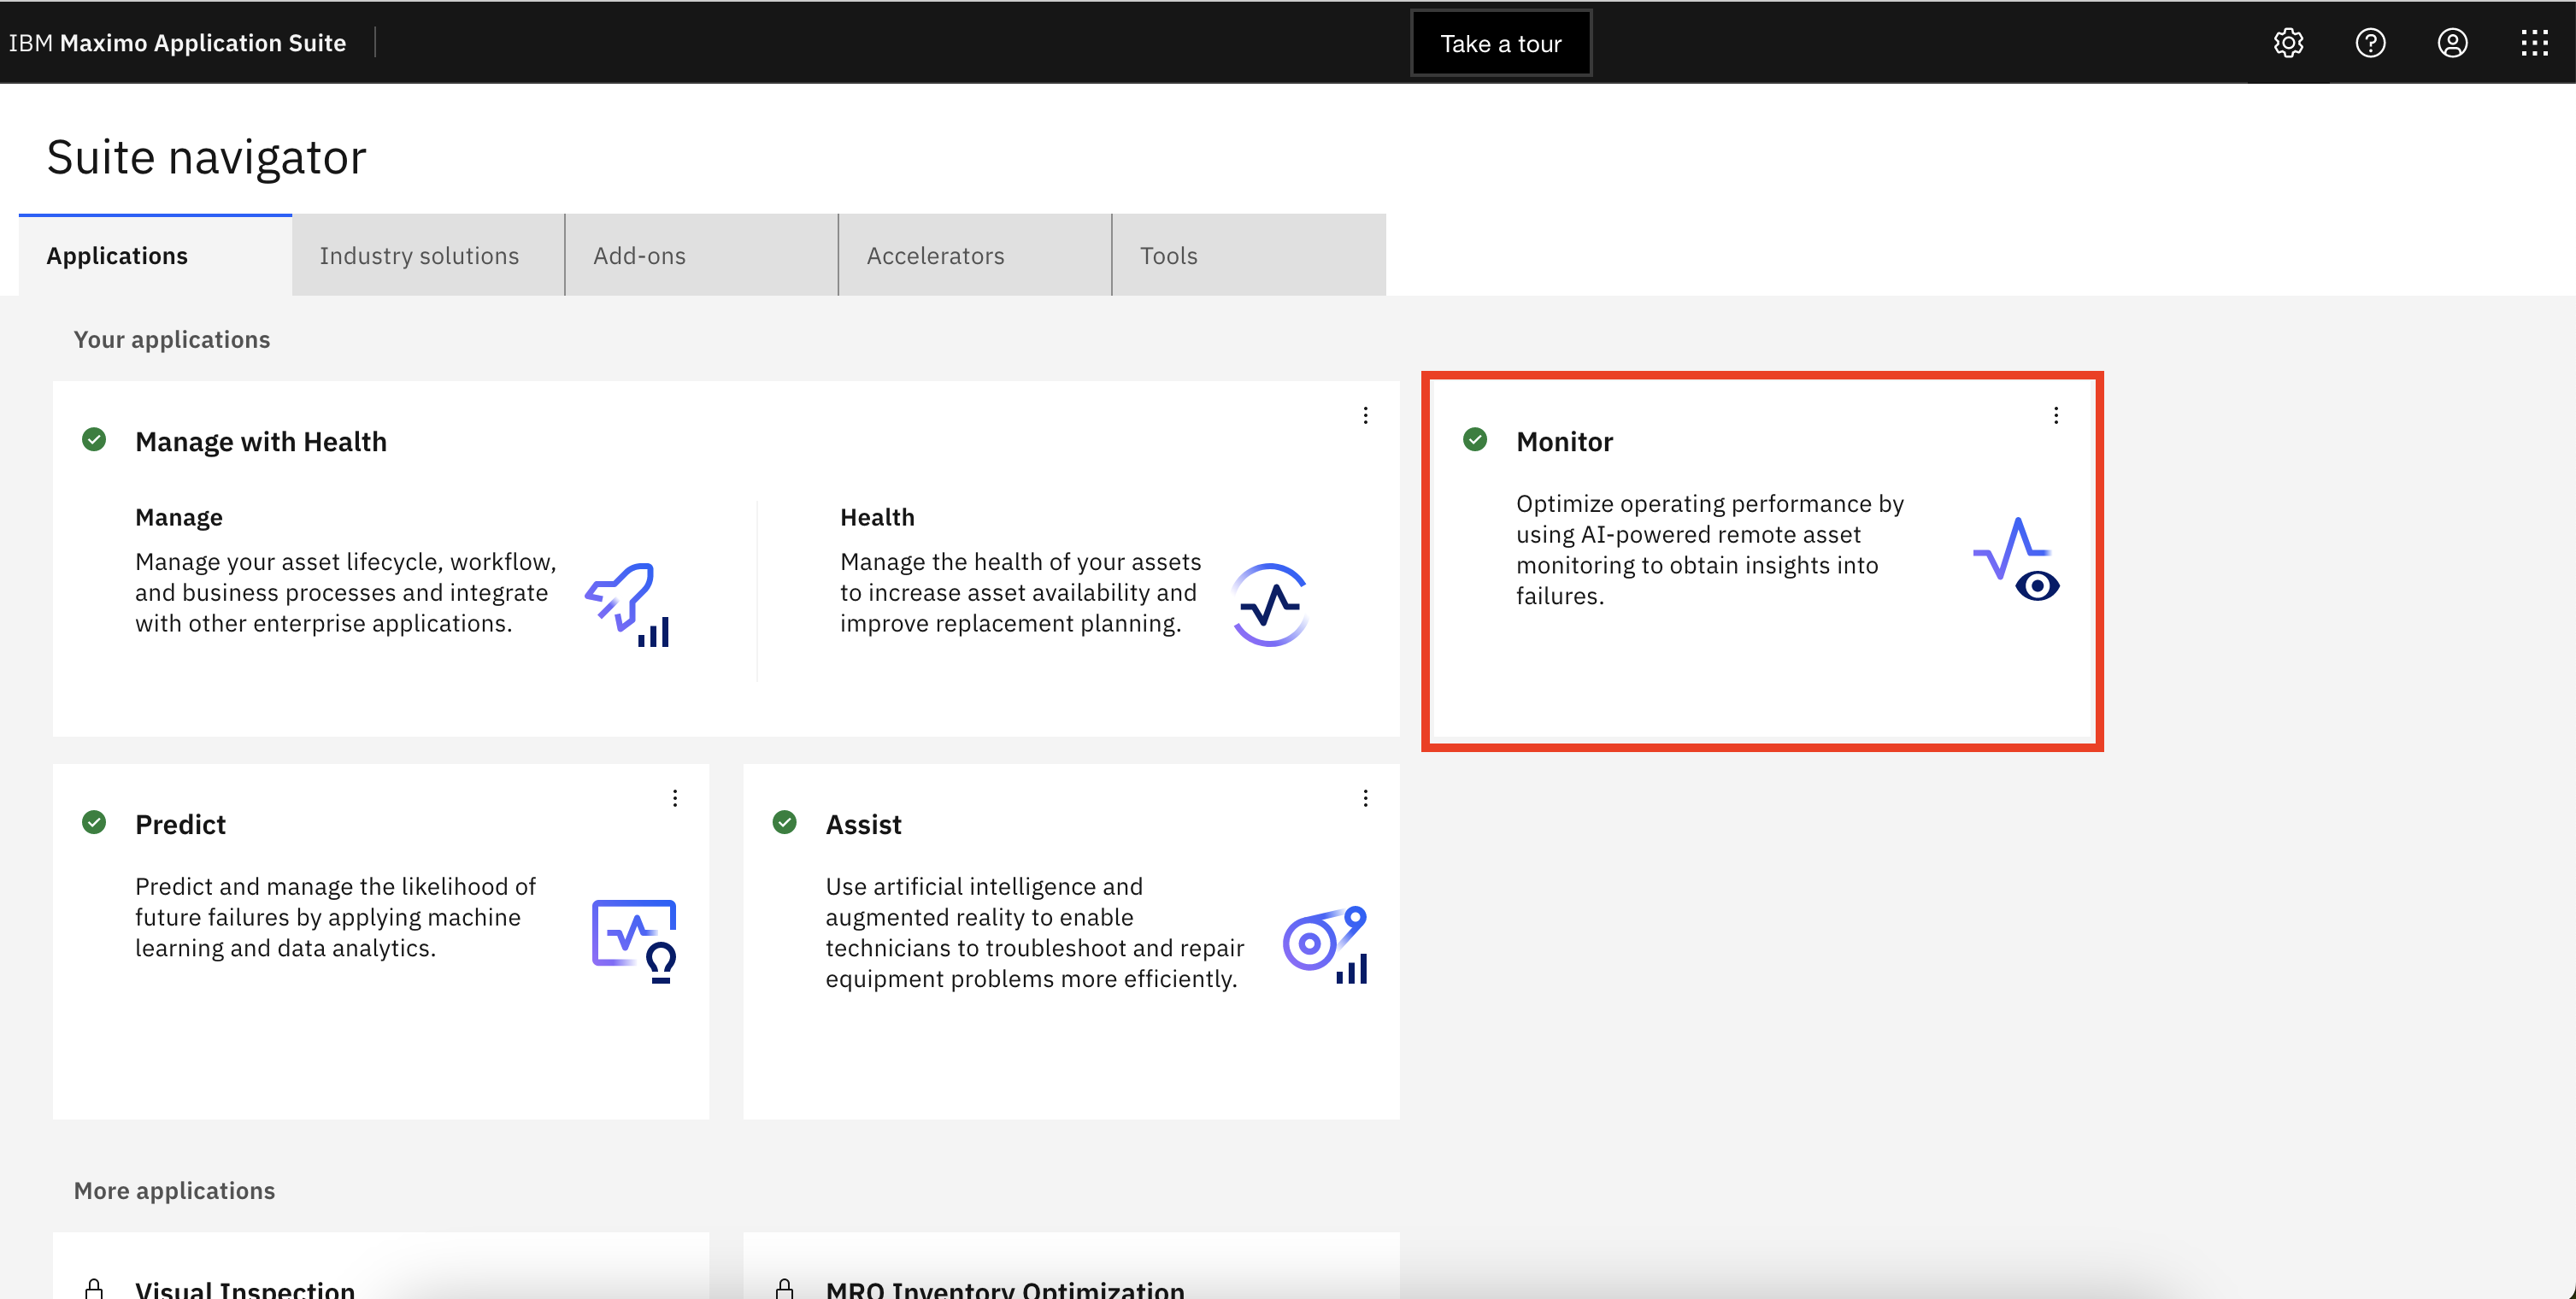Switch to the Add-ons tab

click(x=701, y=255)
